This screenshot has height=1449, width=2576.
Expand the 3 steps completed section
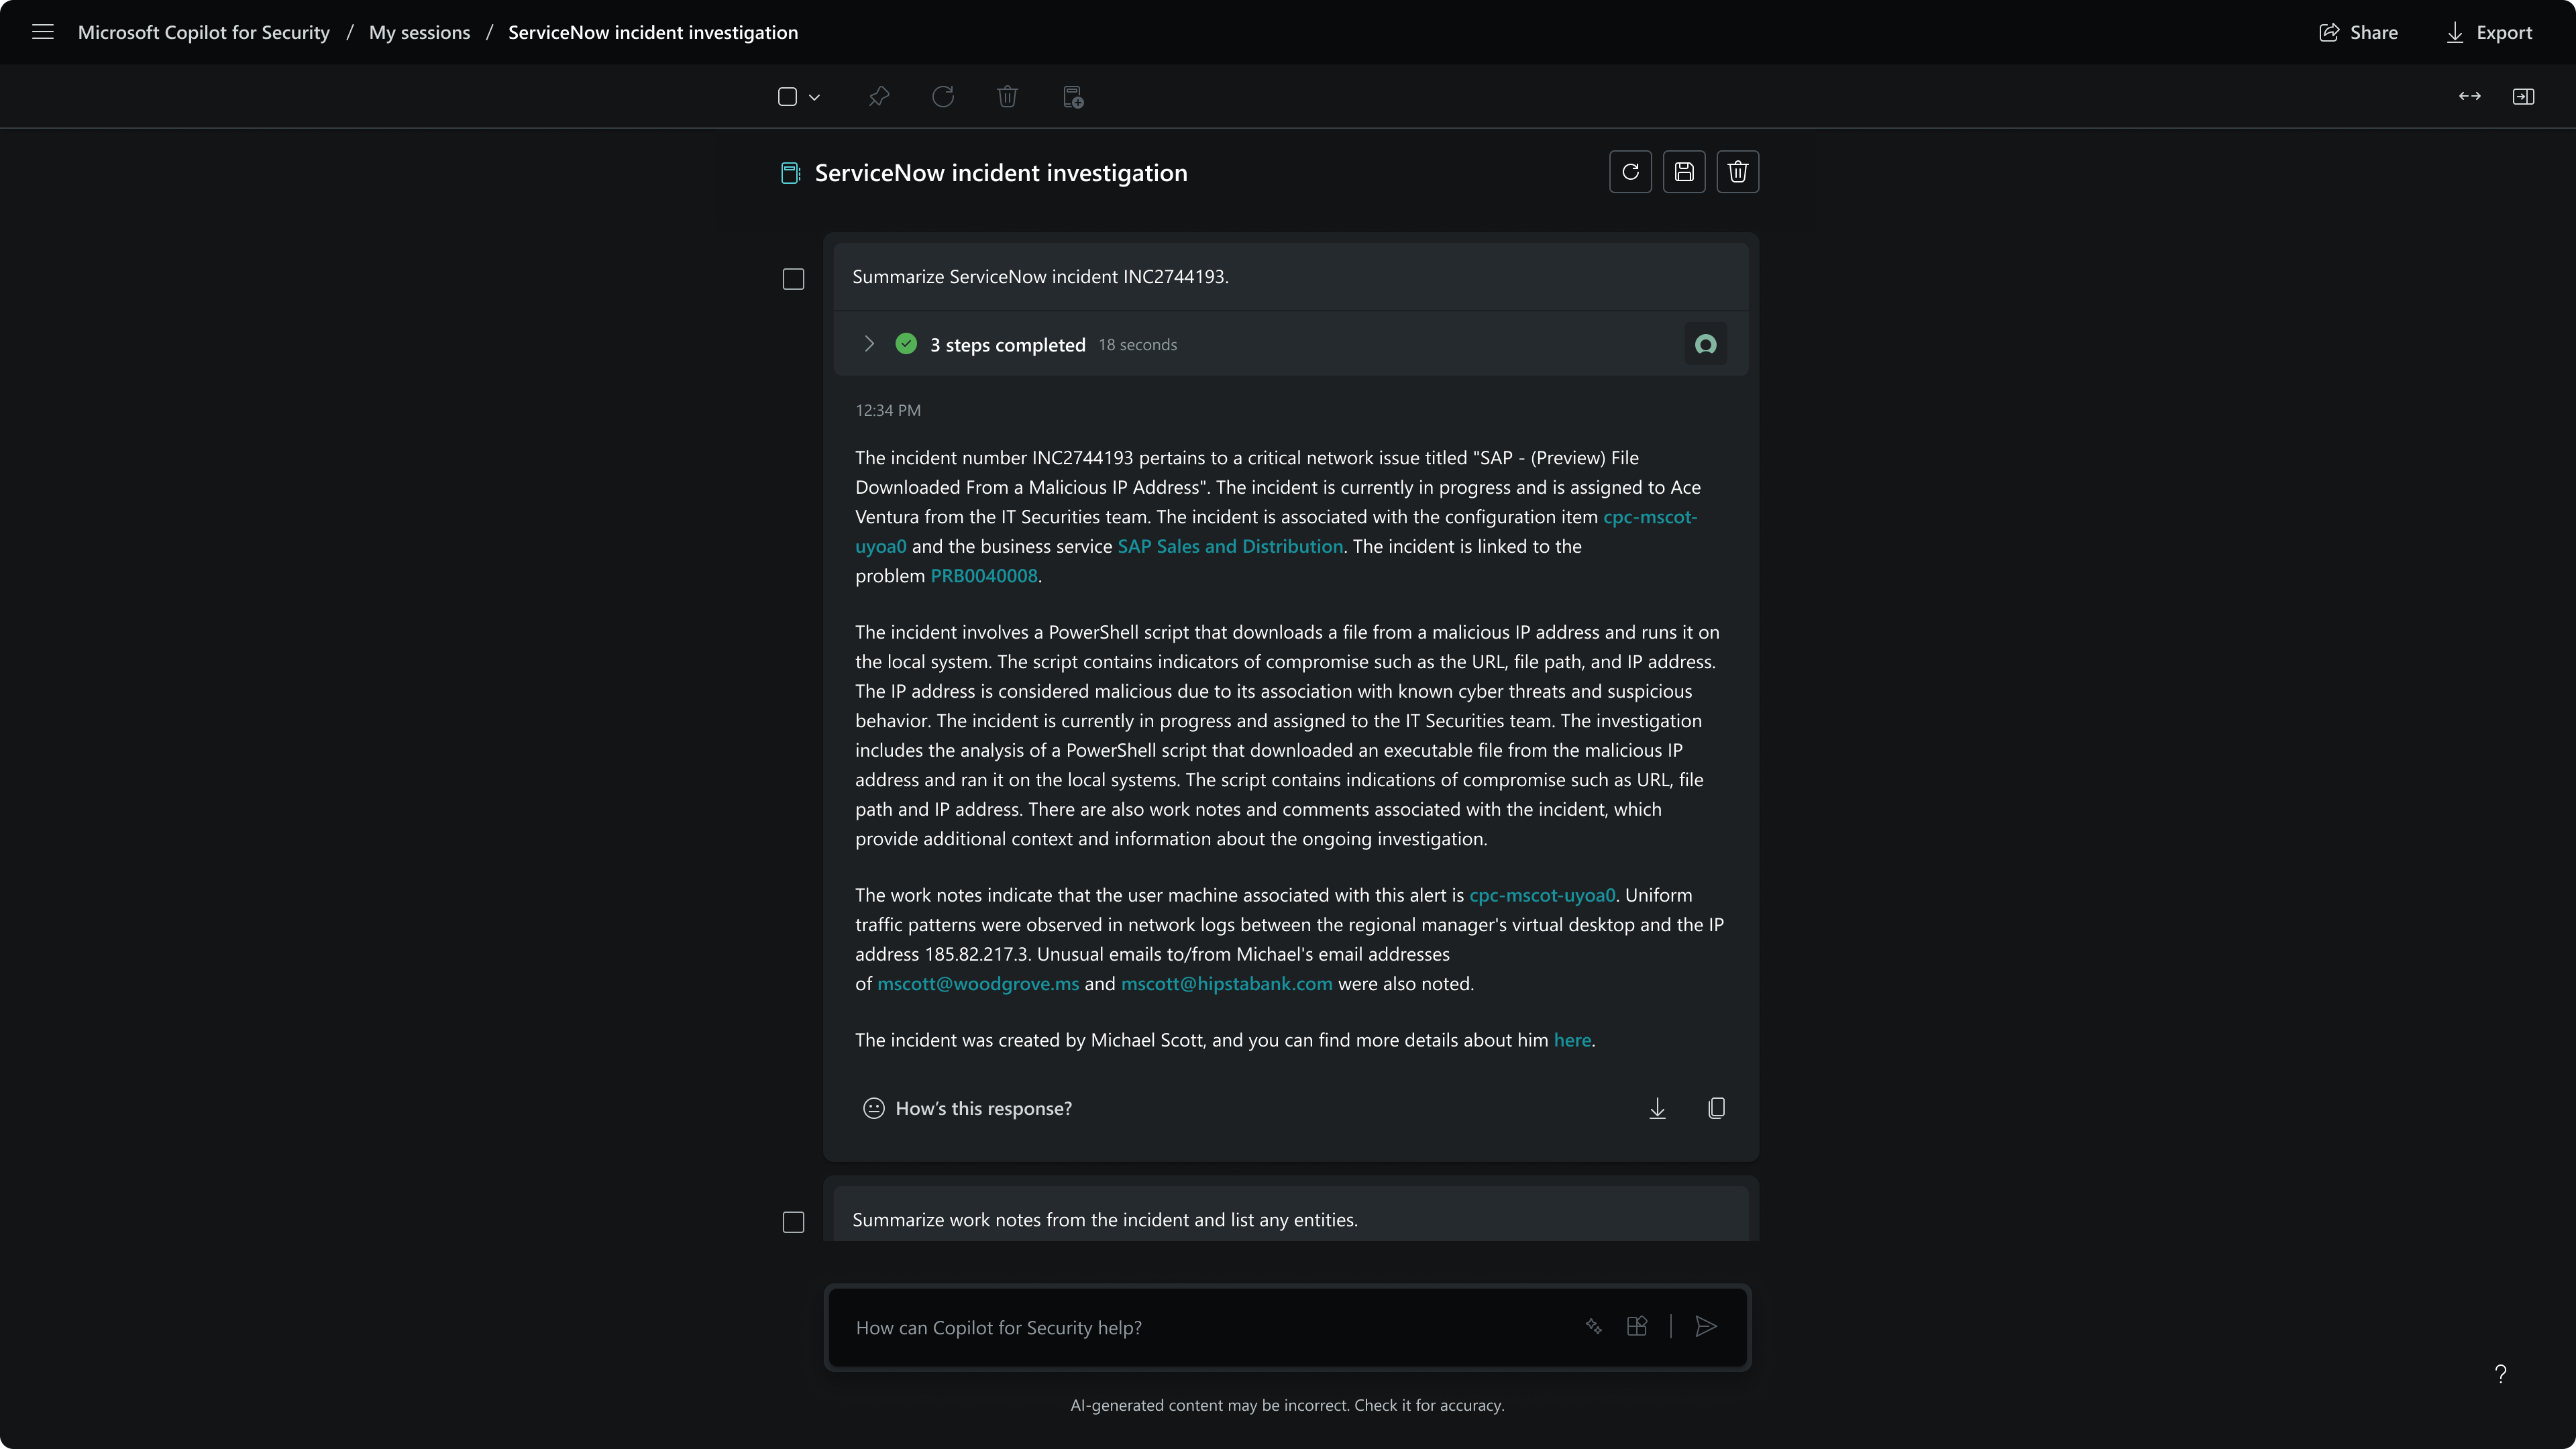pos(868,344)
